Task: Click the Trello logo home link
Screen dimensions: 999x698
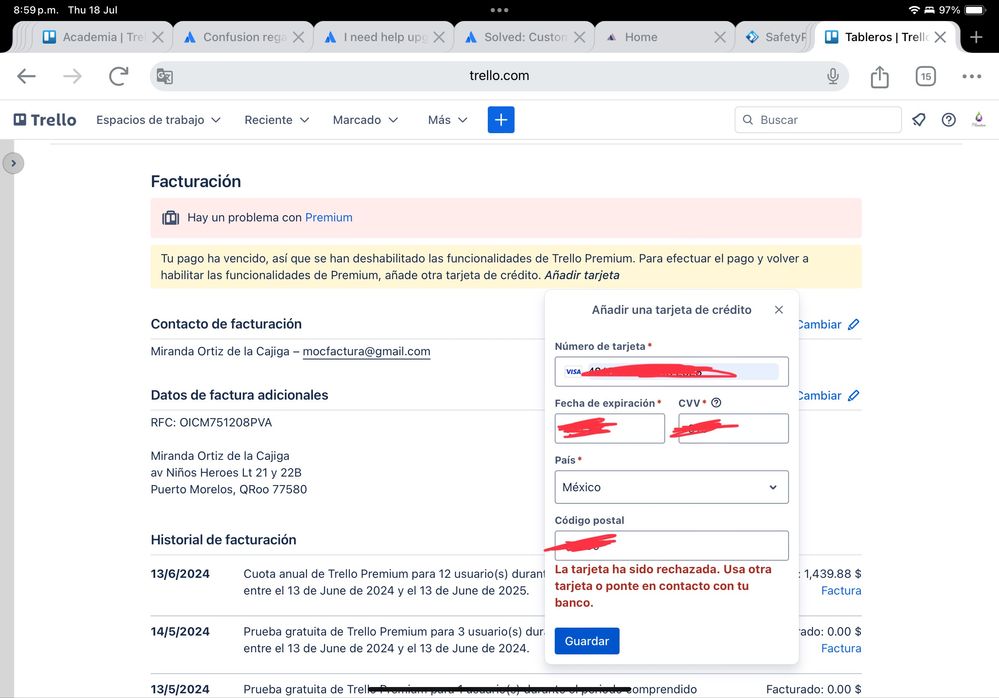Action: [45, 120]
